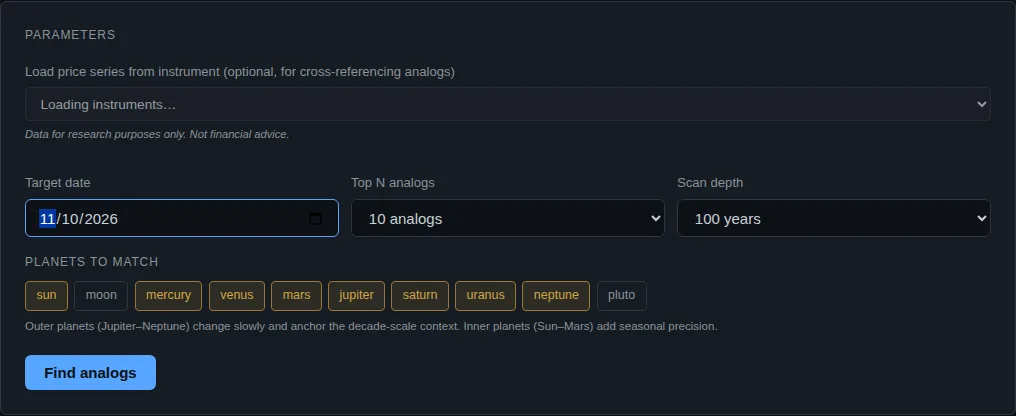Deselect the neptune planet chip
Screen dimensions: 1016x416
[556, 295]
